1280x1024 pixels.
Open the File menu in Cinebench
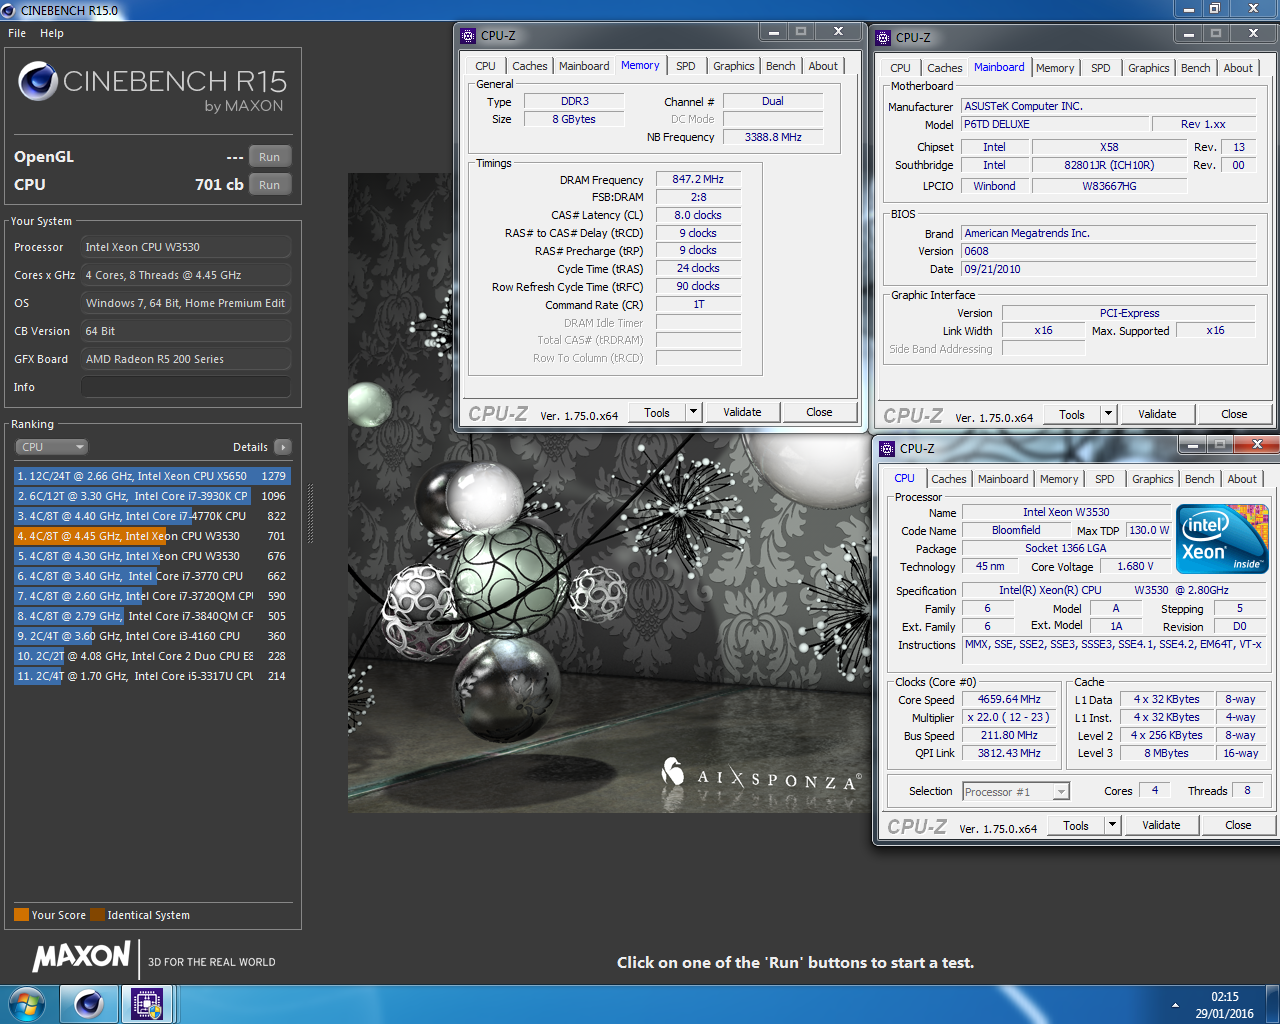point(17,33)
